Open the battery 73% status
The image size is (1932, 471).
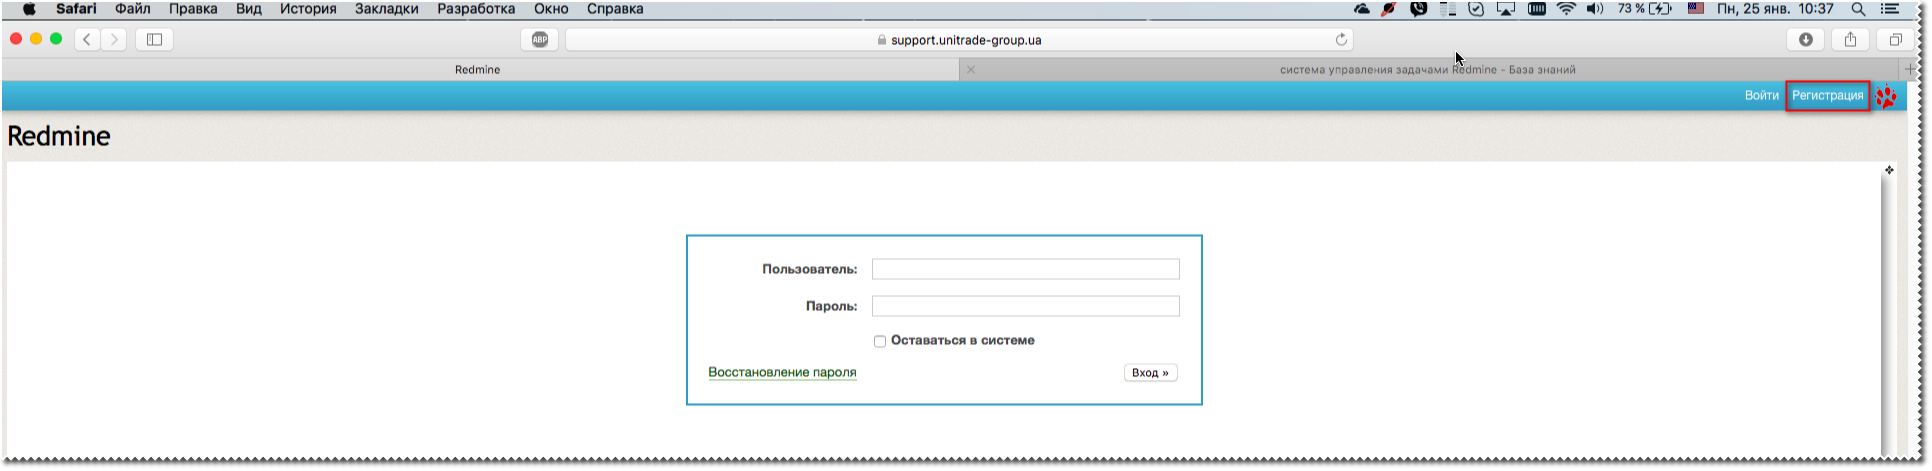1645,9
